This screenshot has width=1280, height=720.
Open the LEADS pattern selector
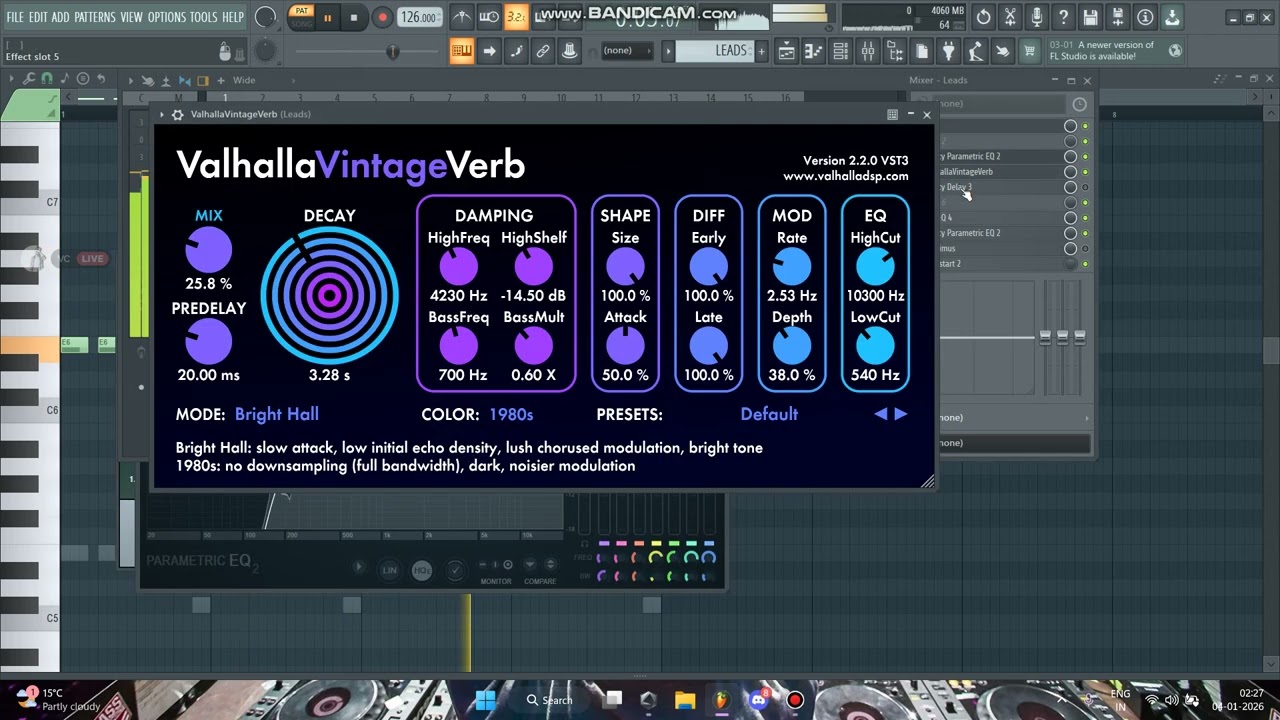(717, 51)
